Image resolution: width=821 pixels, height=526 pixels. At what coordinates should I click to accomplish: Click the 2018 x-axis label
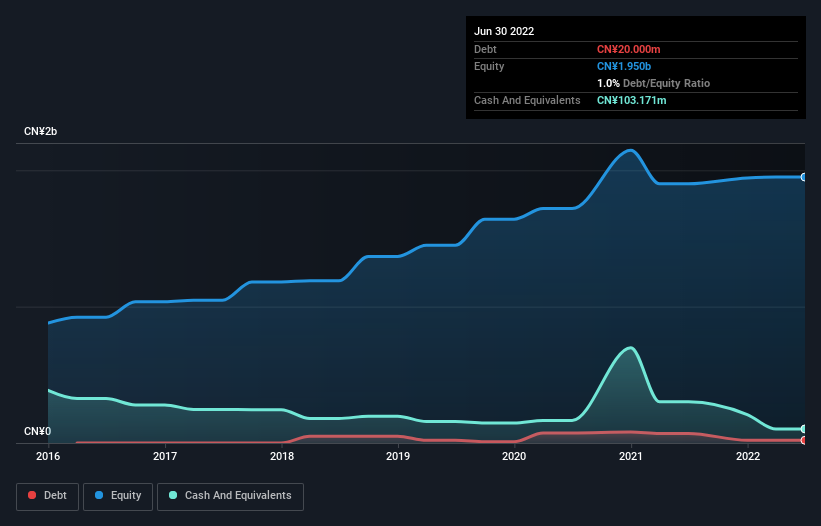coord(282,456)
